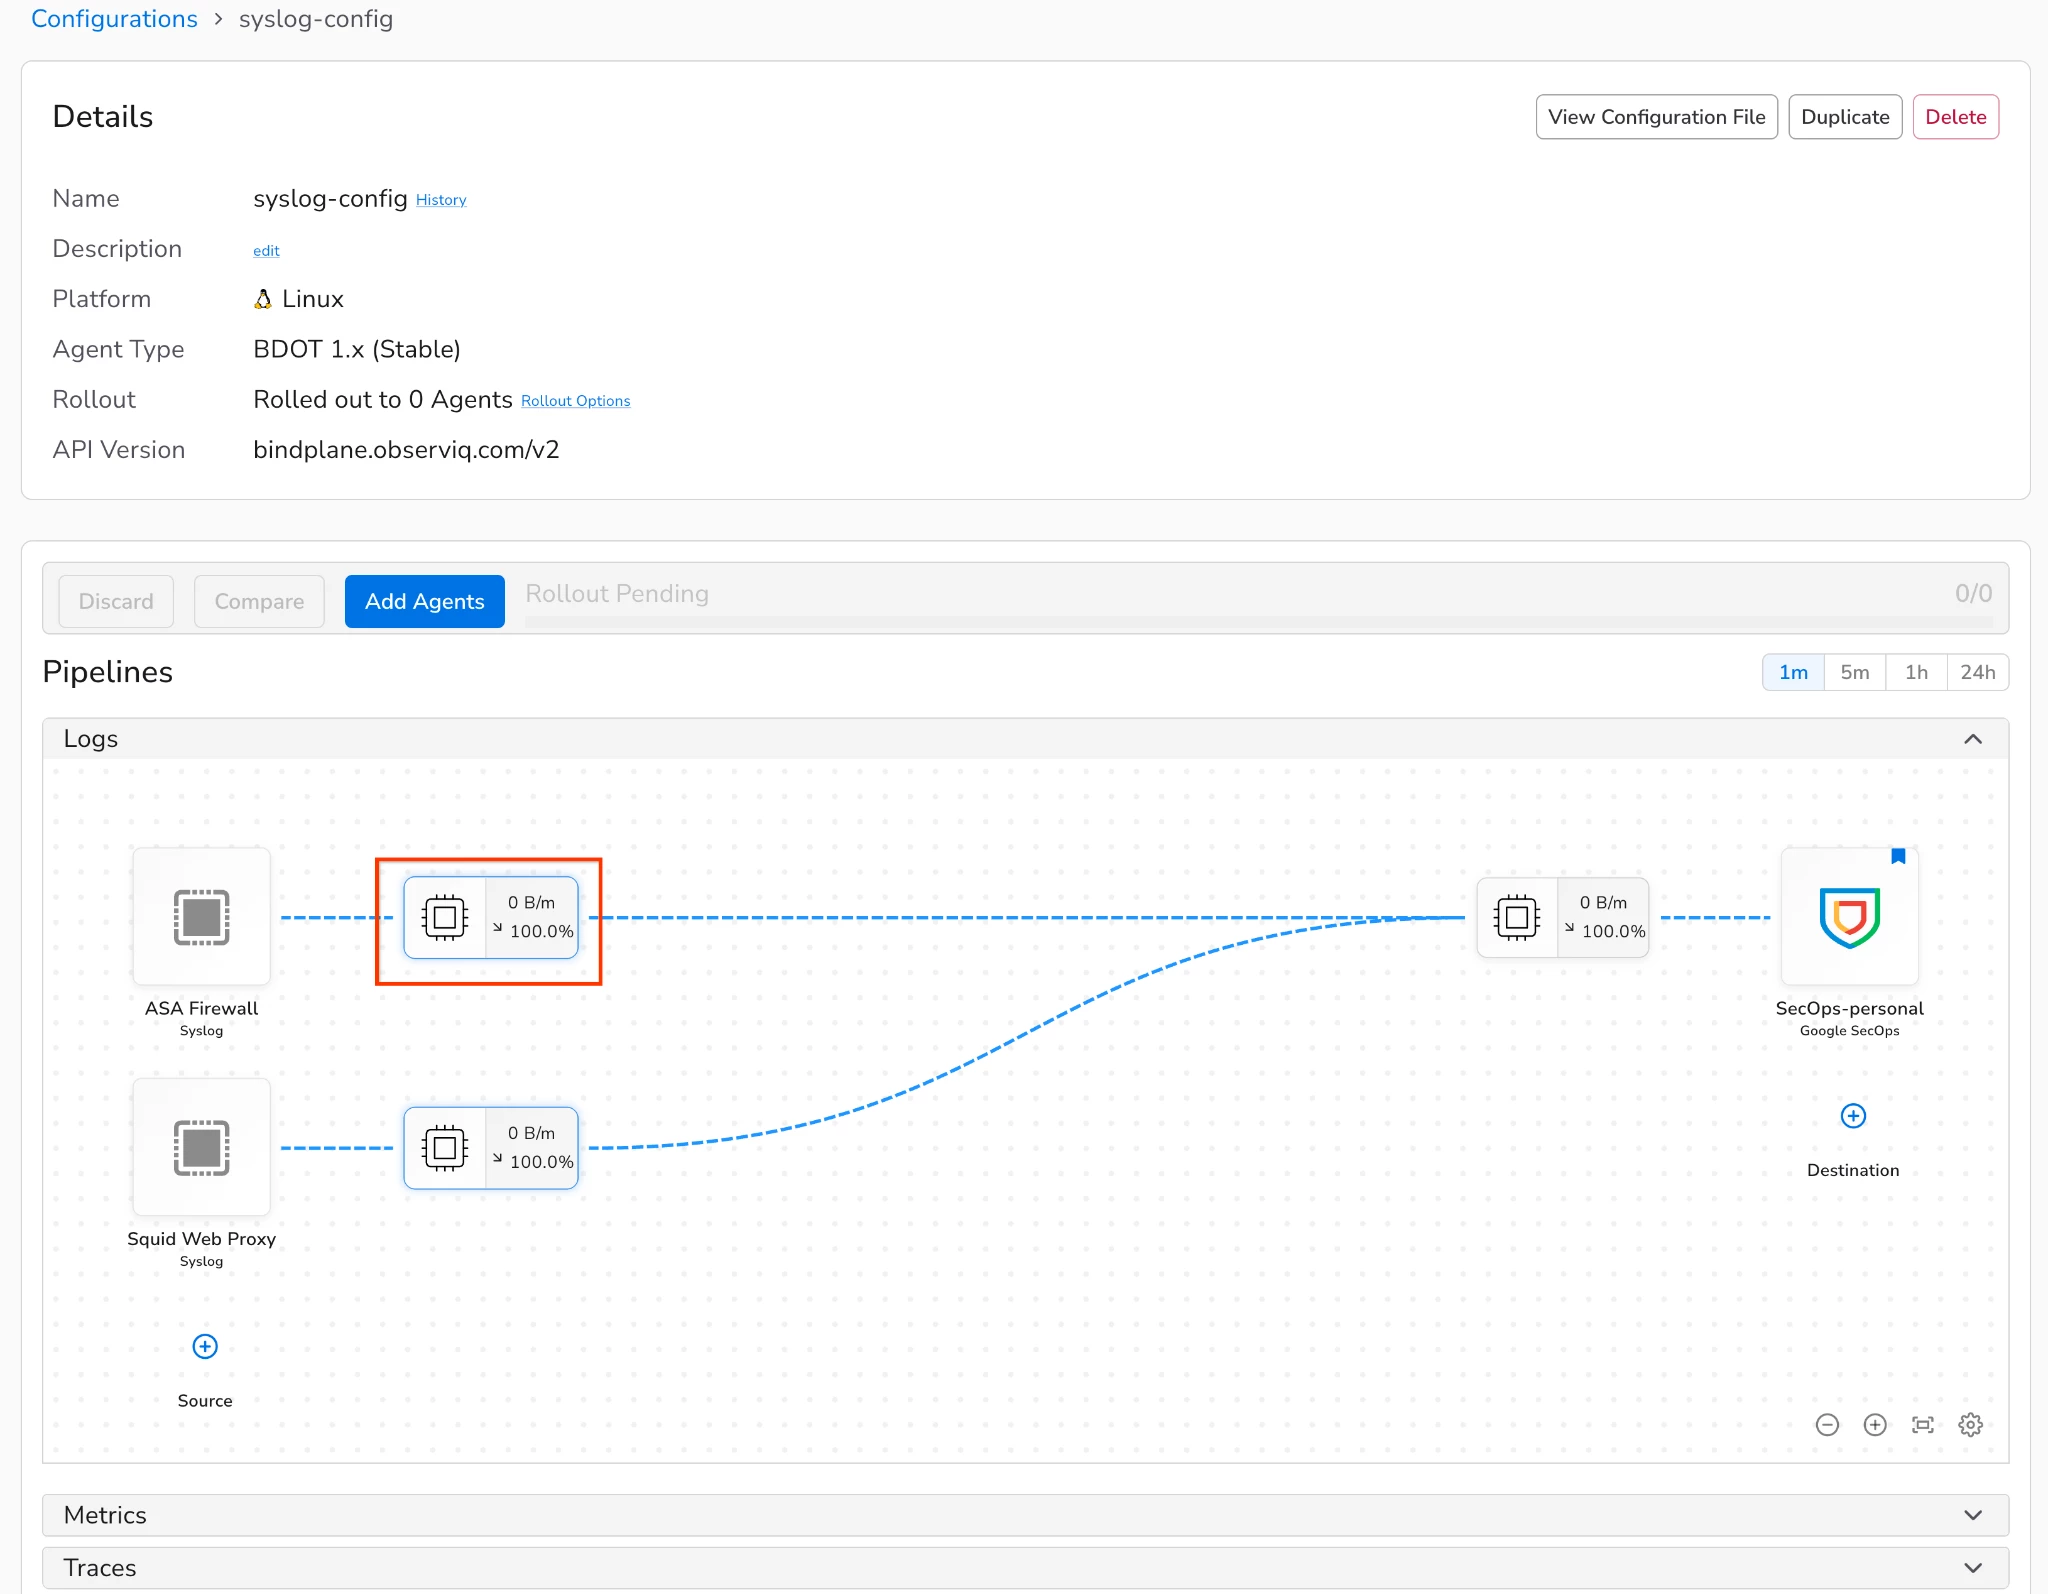Add a new Destination with plus icon
2048x1594 pixels.
[x=1853, y=1116]
